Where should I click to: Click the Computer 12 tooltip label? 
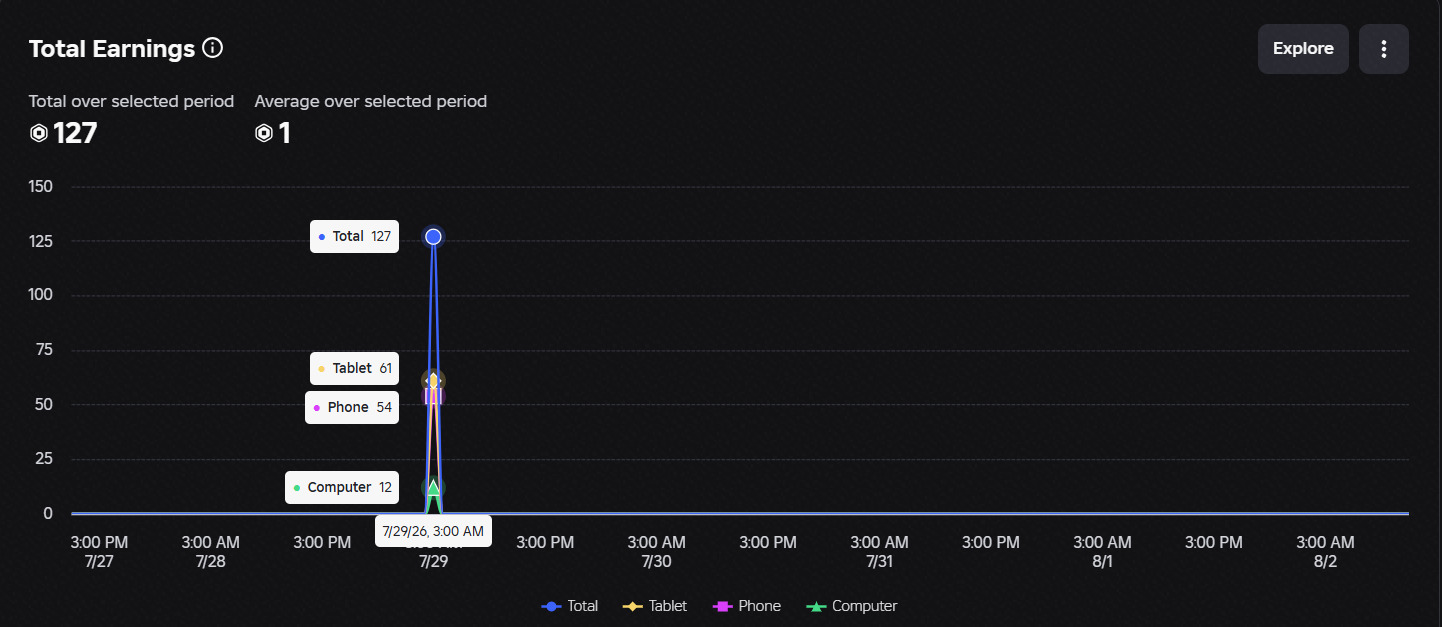tap(342, 487)
